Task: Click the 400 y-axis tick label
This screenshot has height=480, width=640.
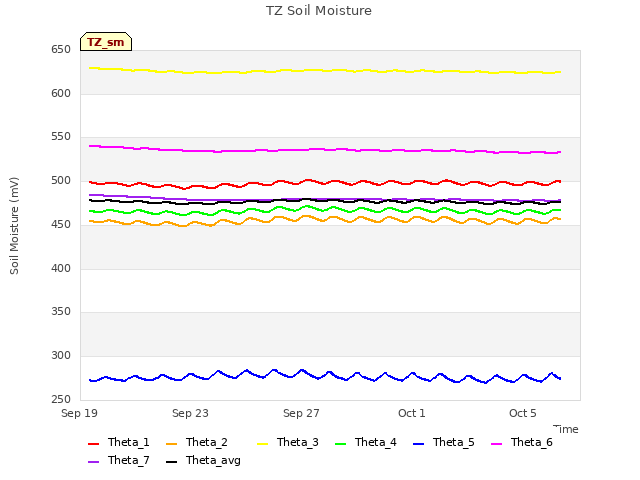Action: [x=61, y=269]
